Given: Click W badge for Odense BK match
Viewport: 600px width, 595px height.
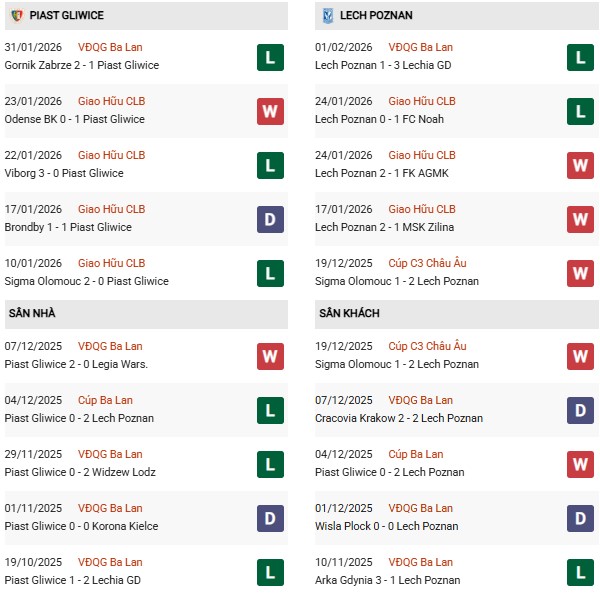Looking at the screenshot, I should click(x=270, y=111).
